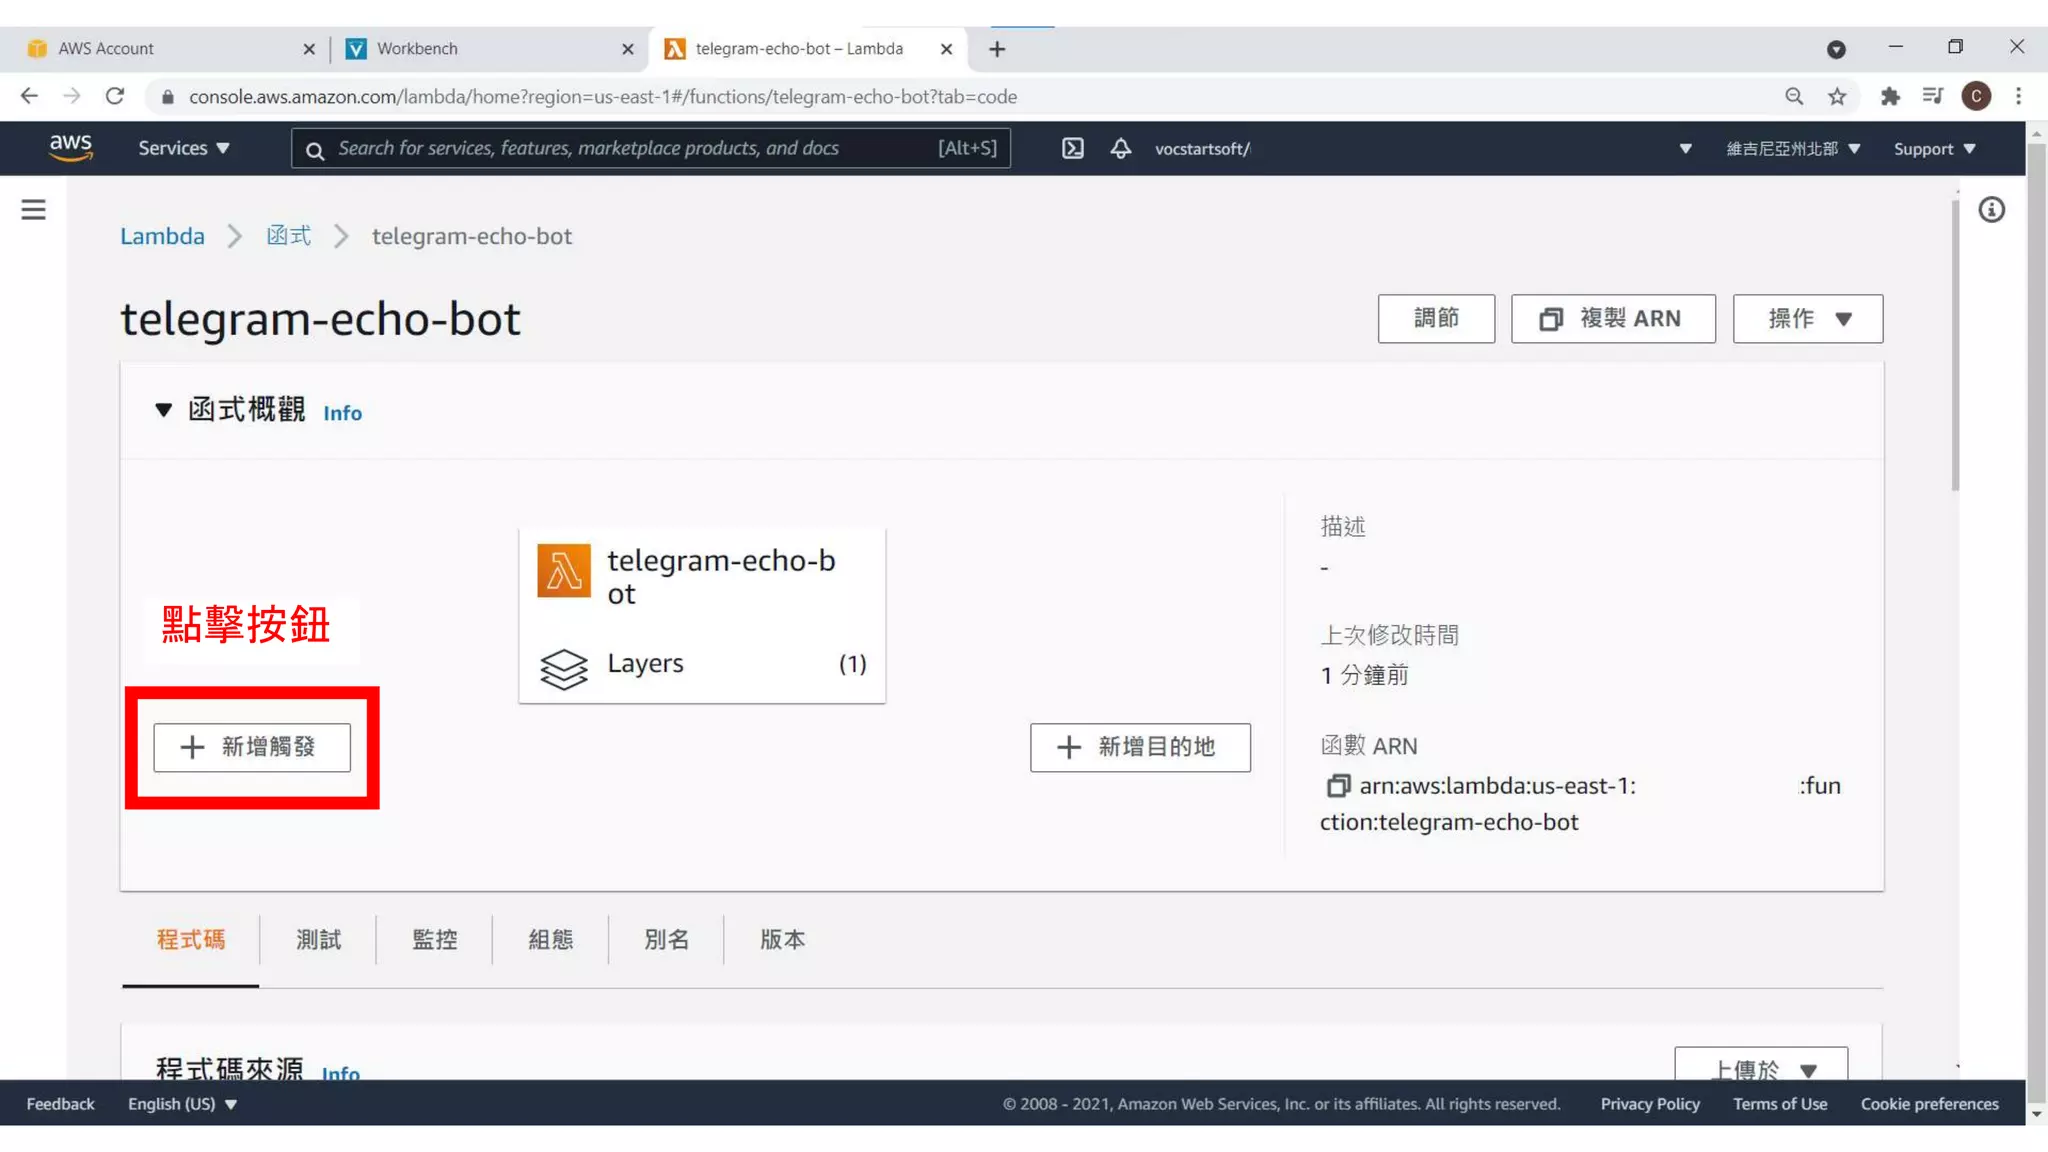The width and height of the screenshot is (2048, 1152).
Task: Open the Info link beside 函式概觀
Action: [342, 413]
